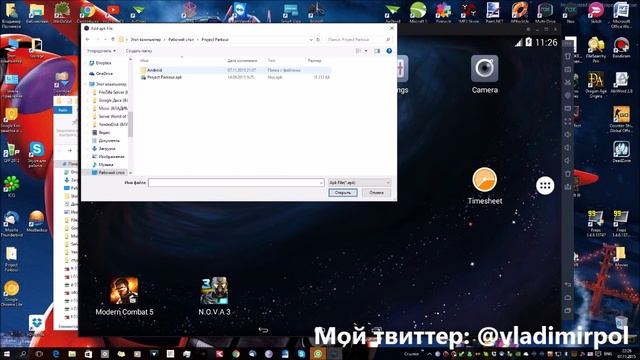
Task: Open the taskbar search icon
Action: tap(23, 354)
